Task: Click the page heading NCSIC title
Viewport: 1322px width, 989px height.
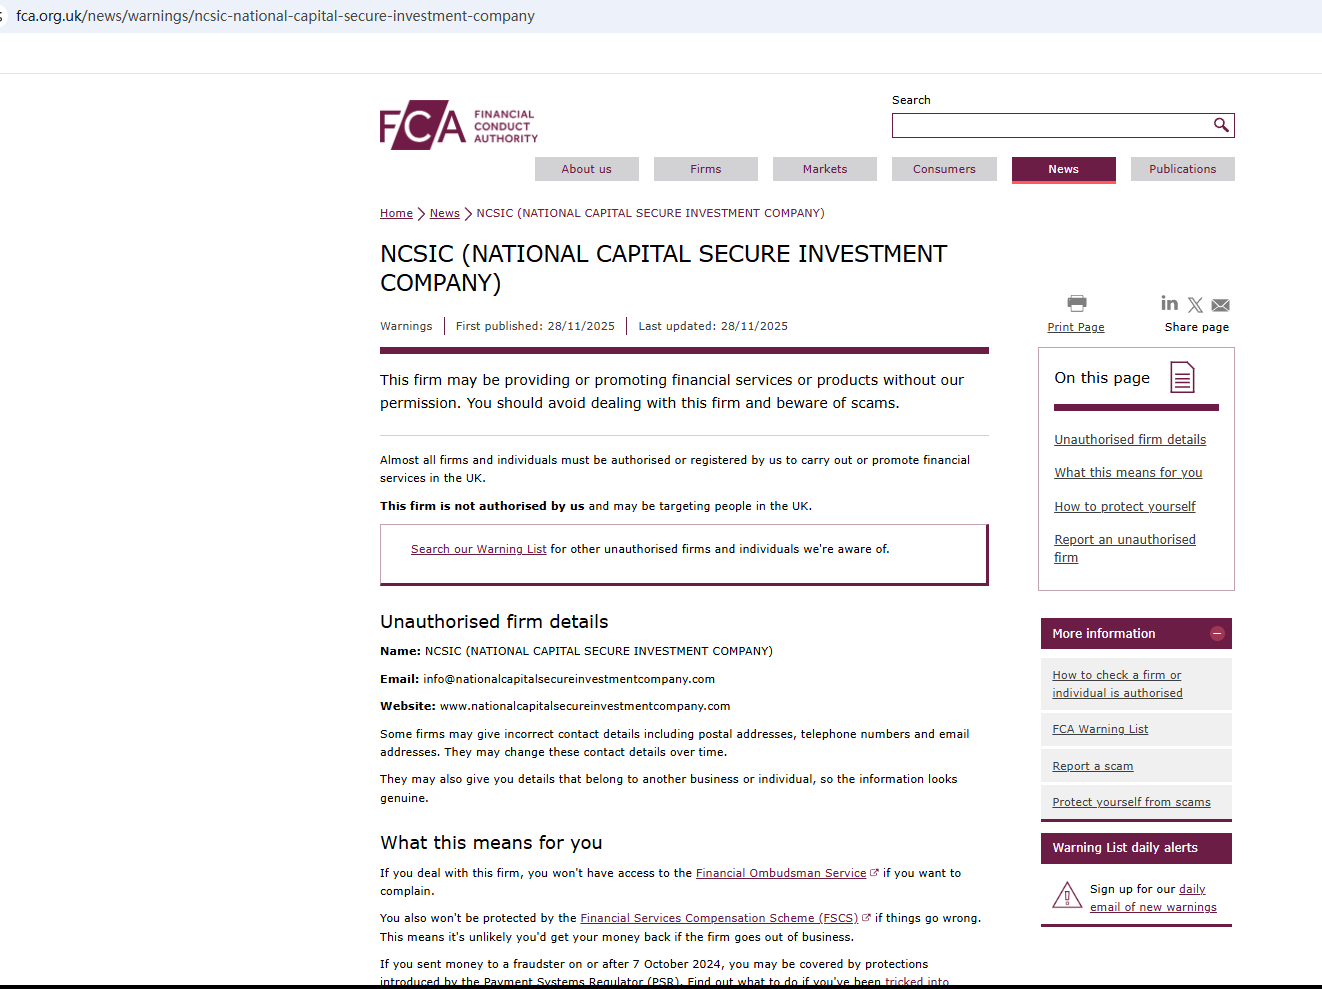Action: [x=663, y=268]
